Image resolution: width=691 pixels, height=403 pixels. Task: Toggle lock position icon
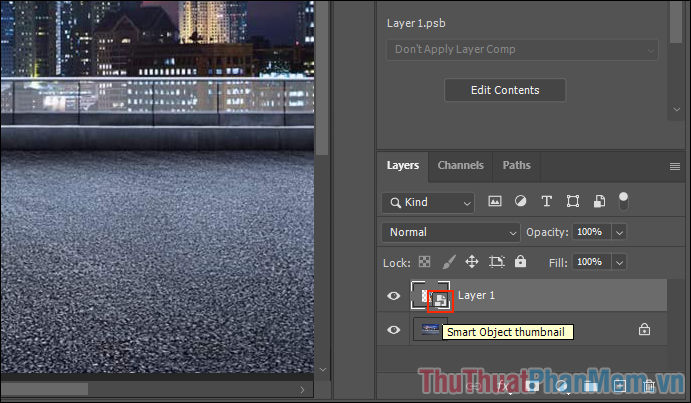[x=472, y=262]
